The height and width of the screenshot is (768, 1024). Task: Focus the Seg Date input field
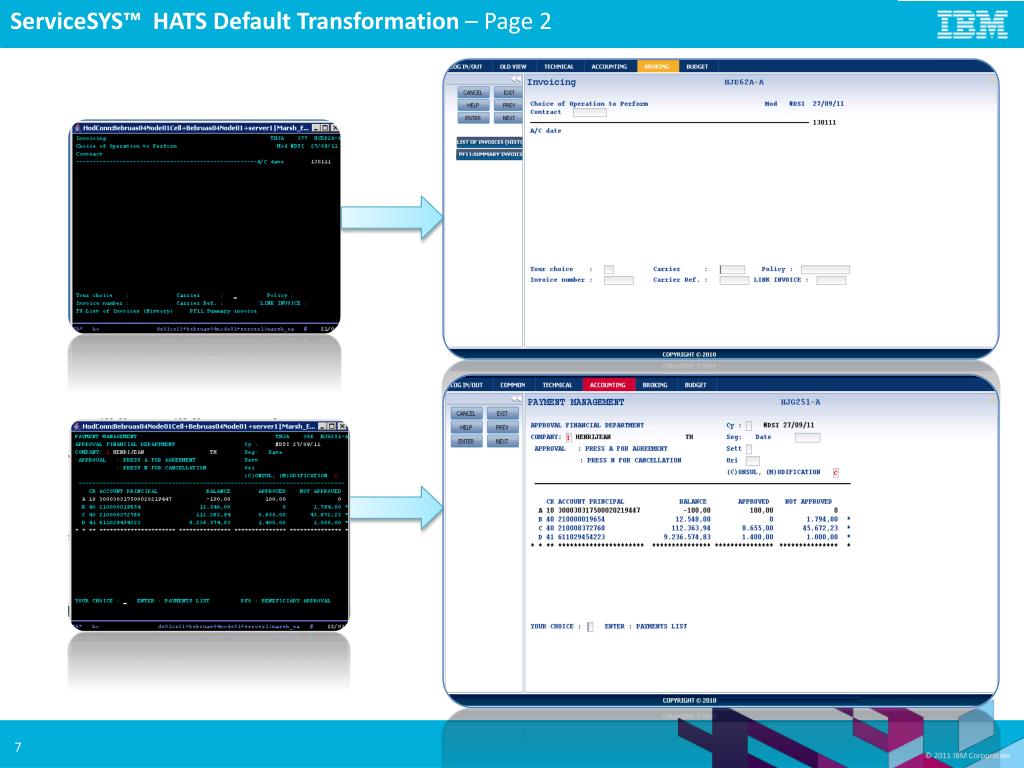point(807,438)
